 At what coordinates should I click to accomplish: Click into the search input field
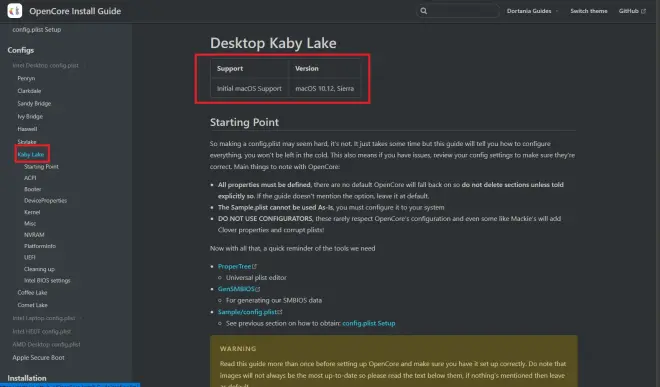pos(463,11)
